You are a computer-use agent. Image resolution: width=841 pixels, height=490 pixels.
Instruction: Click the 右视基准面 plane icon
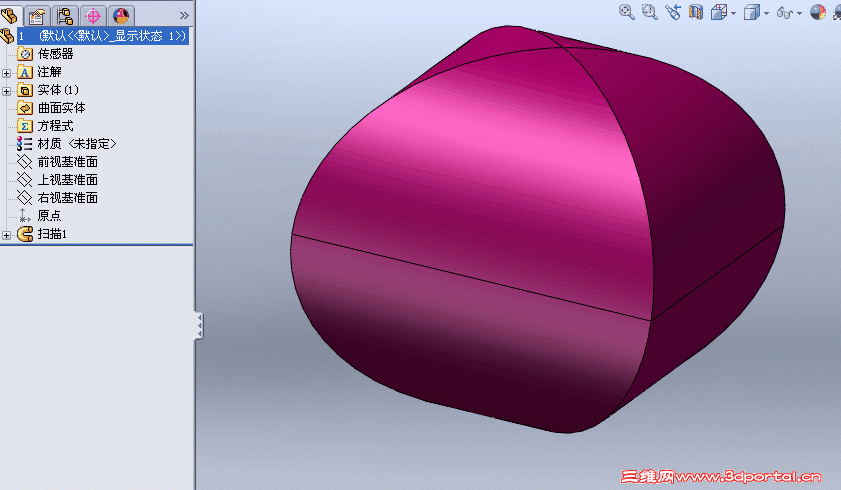(x=25, y=198)
